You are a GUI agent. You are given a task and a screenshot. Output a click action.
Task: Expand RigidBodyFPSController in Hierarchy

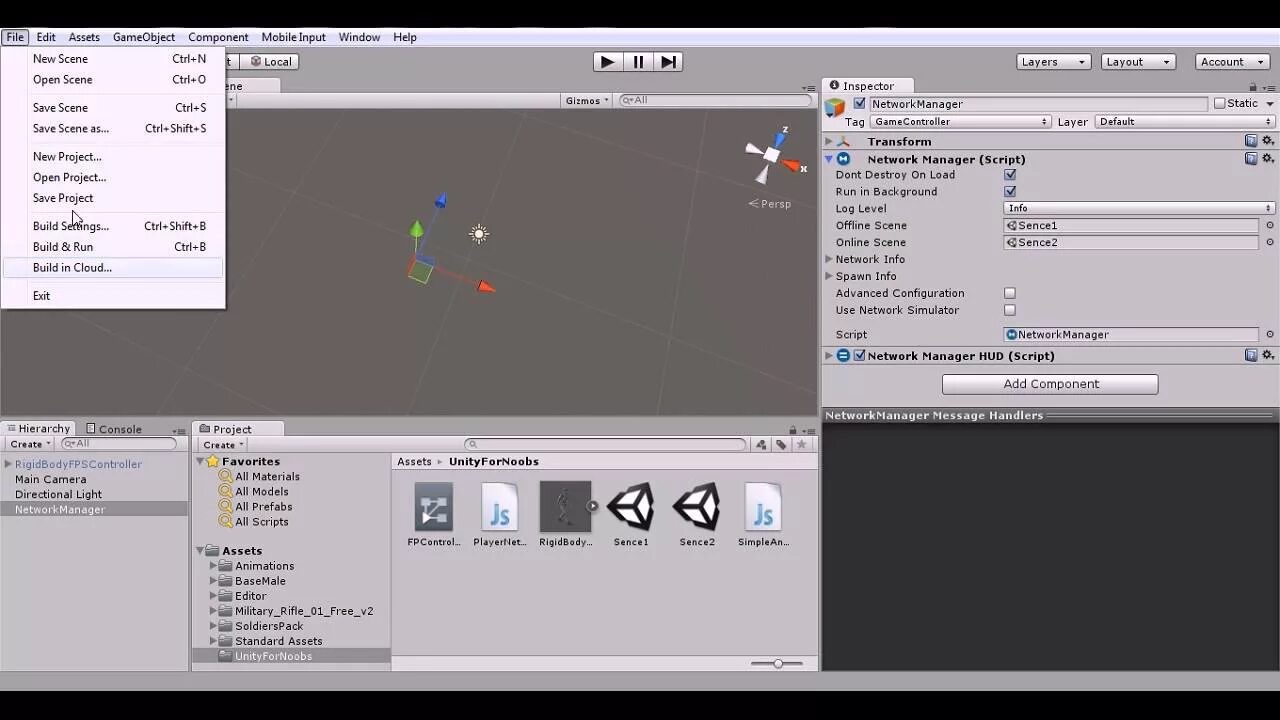click(x=8, y=464)
